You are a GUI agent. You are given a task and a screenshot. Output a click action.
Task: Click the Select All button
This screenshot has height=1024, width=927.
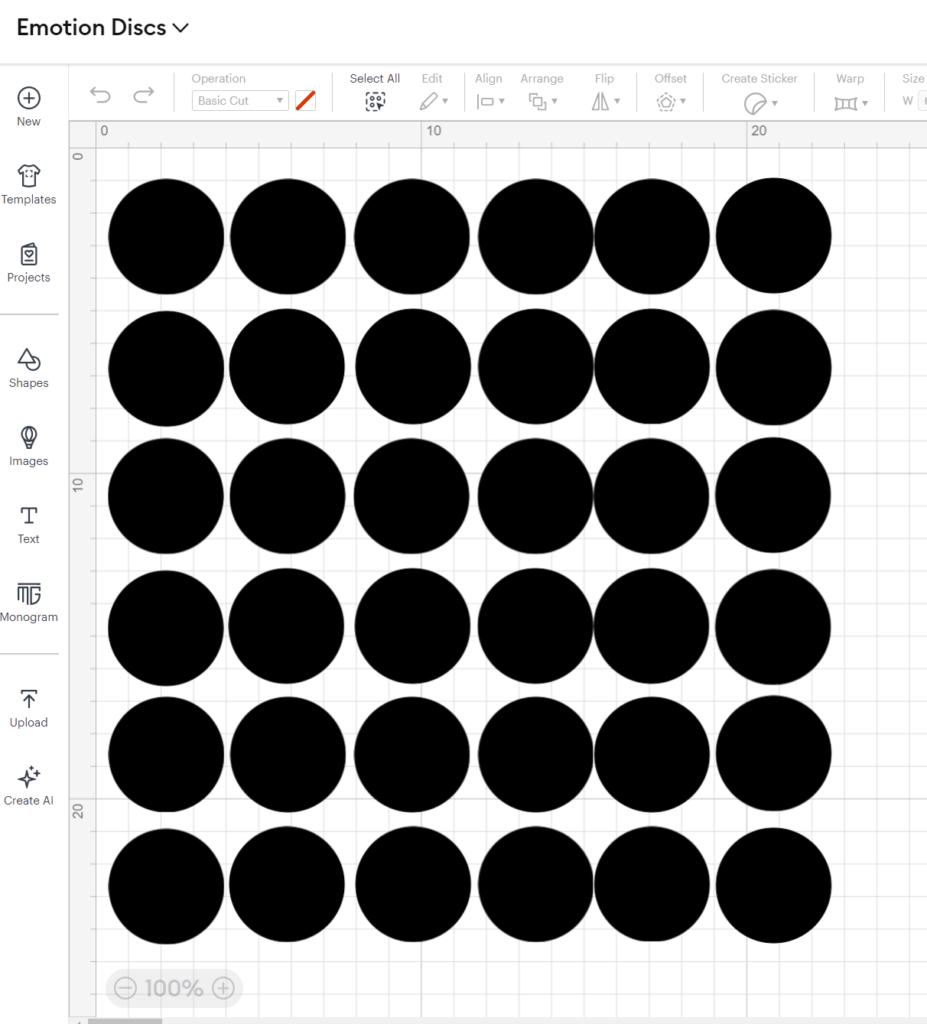(375, 101)
